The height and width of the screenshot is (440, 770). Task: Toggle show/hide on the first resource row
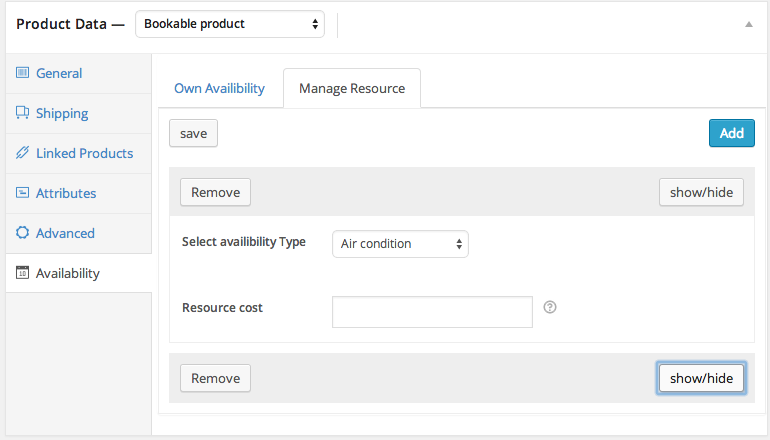tap(701, 192)
